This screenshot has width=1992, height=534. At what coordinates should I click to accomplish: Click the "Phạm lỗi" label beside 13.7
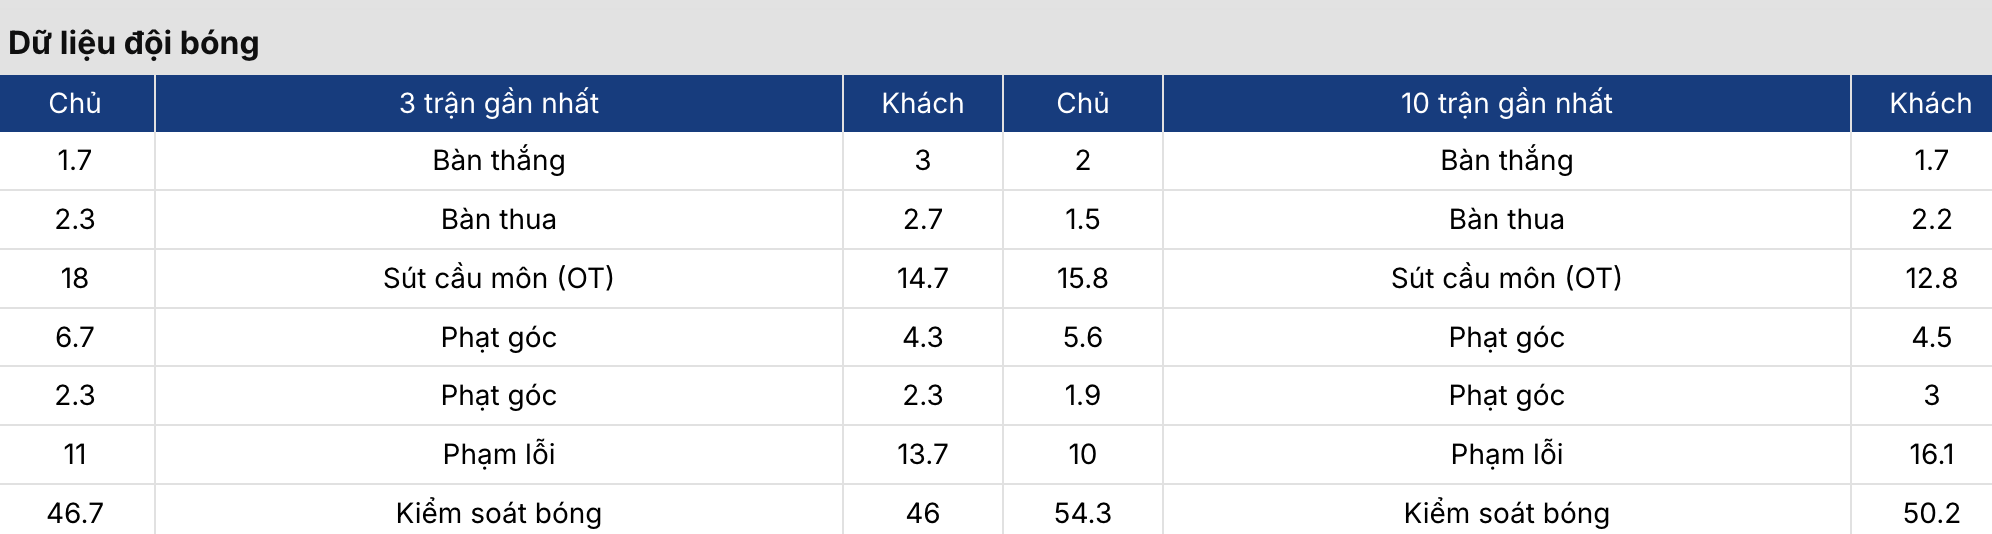[499, 454]
